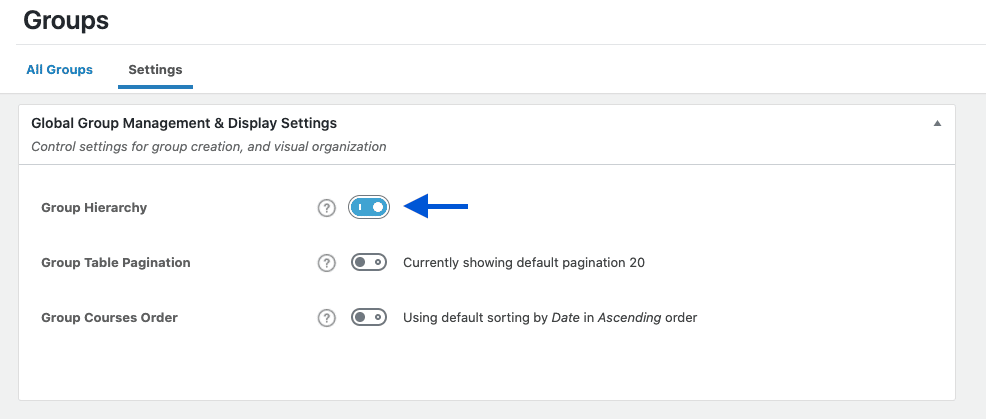Collapse the Global Group Management settings panel
Image resolution: width=986 pixels, height=419 pixels.
coord(937,123)
